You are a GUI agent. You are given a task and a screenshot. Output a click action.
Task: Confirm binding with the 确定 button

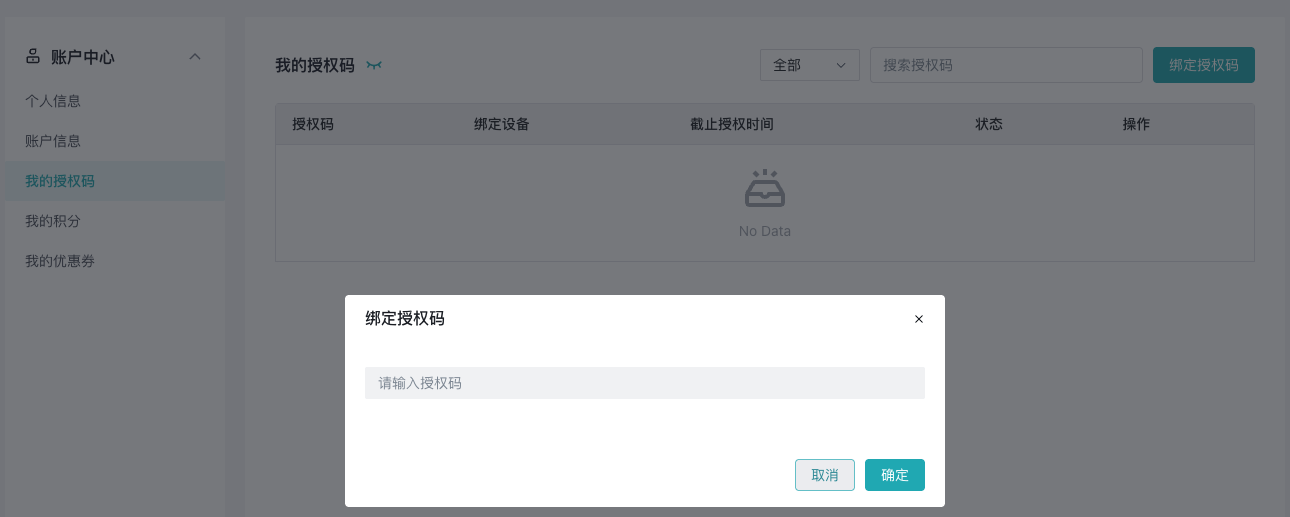[895, 475]
